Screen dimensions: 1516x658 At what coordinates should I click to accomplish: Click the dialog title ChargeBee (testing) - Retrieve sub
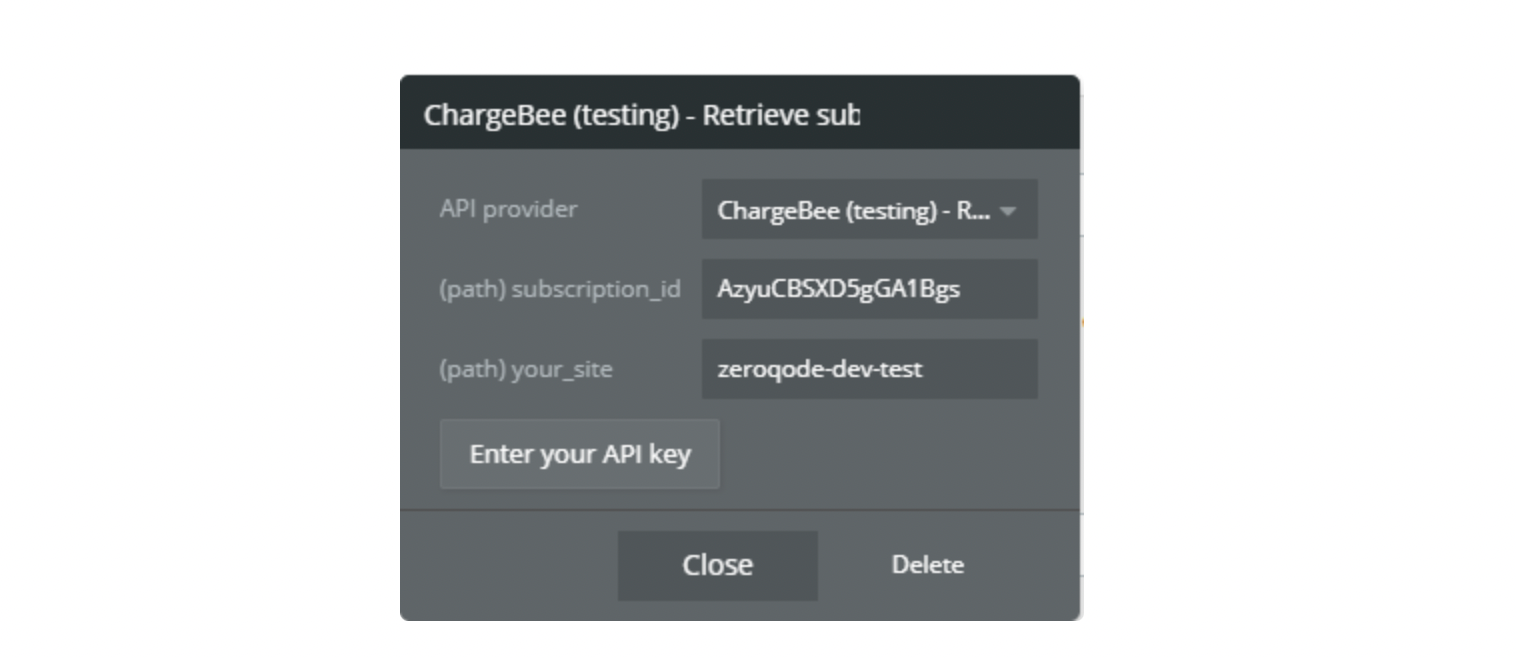641,115
